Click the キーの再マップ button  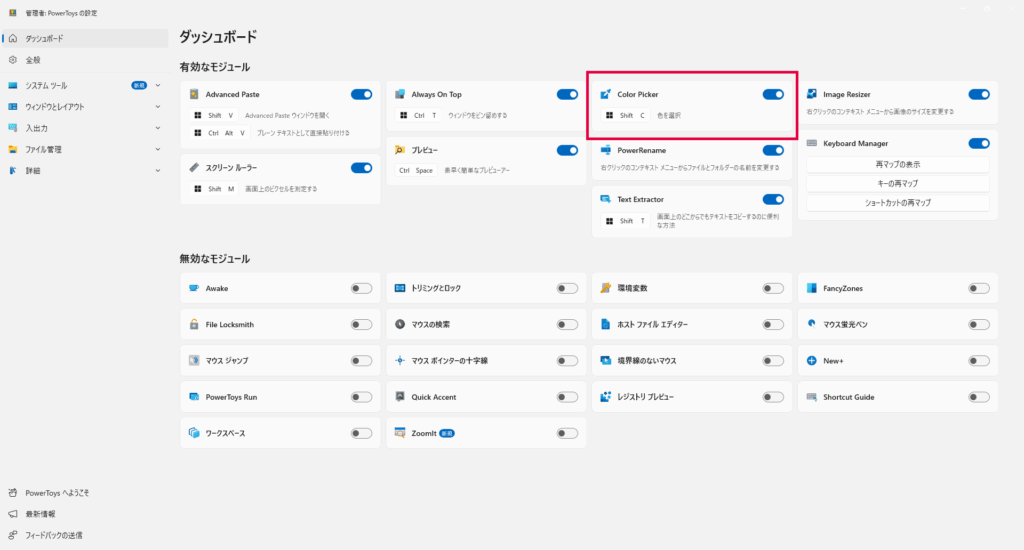coord(897,184)
